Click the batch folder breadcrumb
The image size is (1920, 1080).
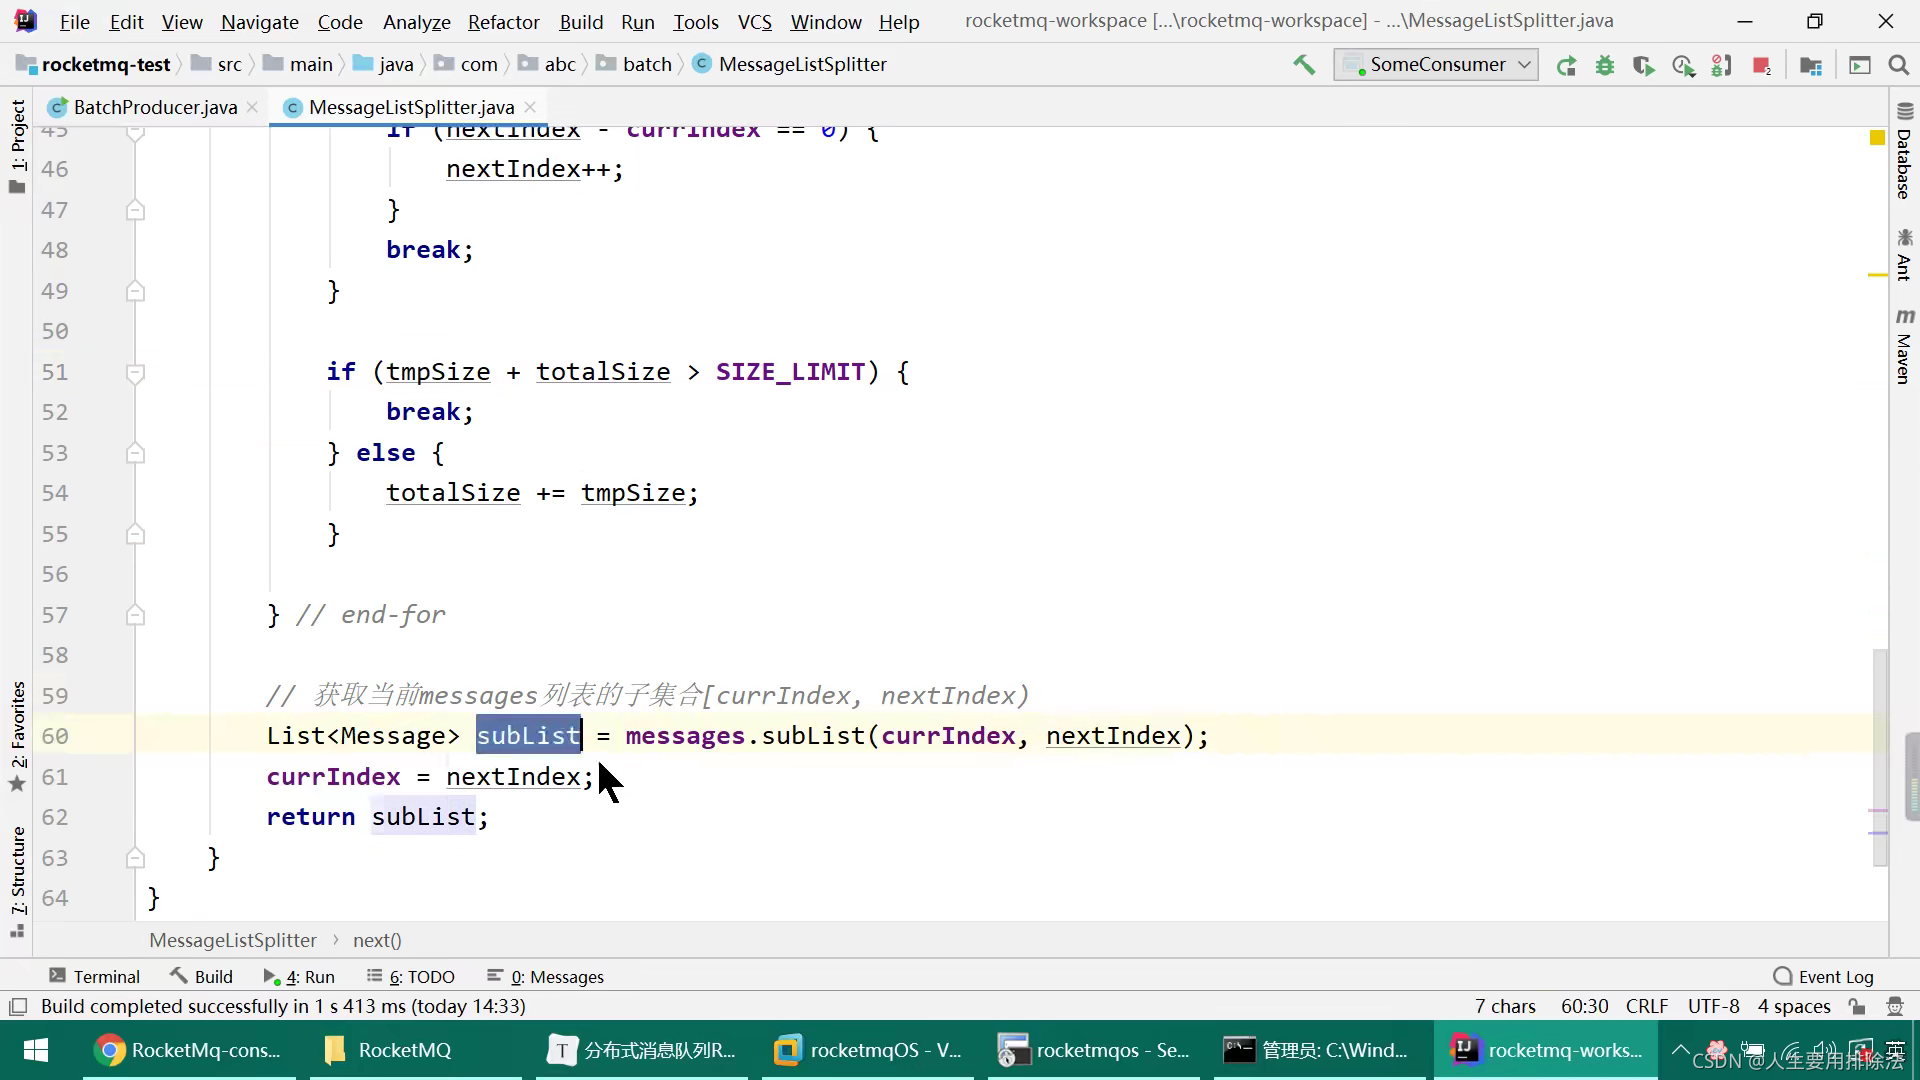[x=635, y=65]
